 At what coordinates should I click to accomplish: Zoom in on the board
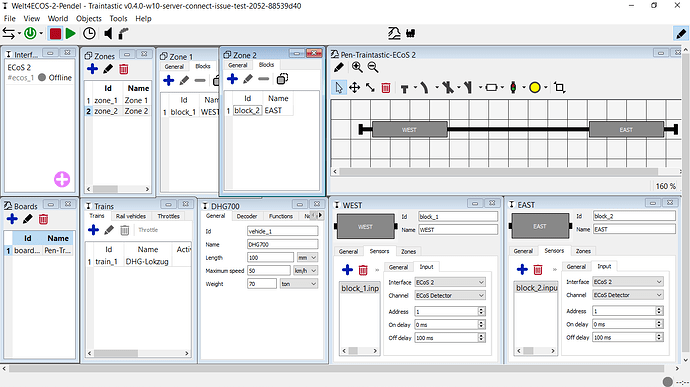[357, 67]
